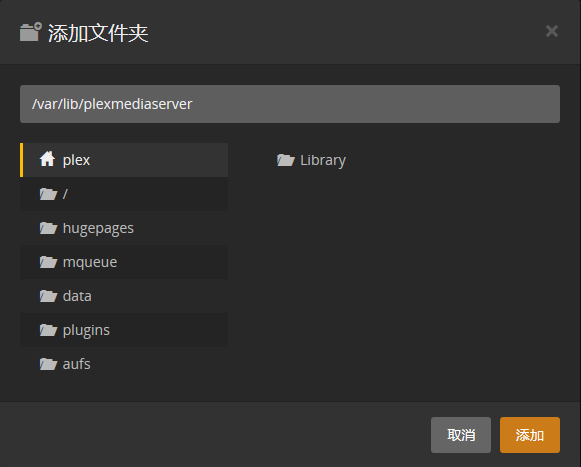Click the aufs folder icon
Viewport: 581px width, 467px height.
(49, 364)
